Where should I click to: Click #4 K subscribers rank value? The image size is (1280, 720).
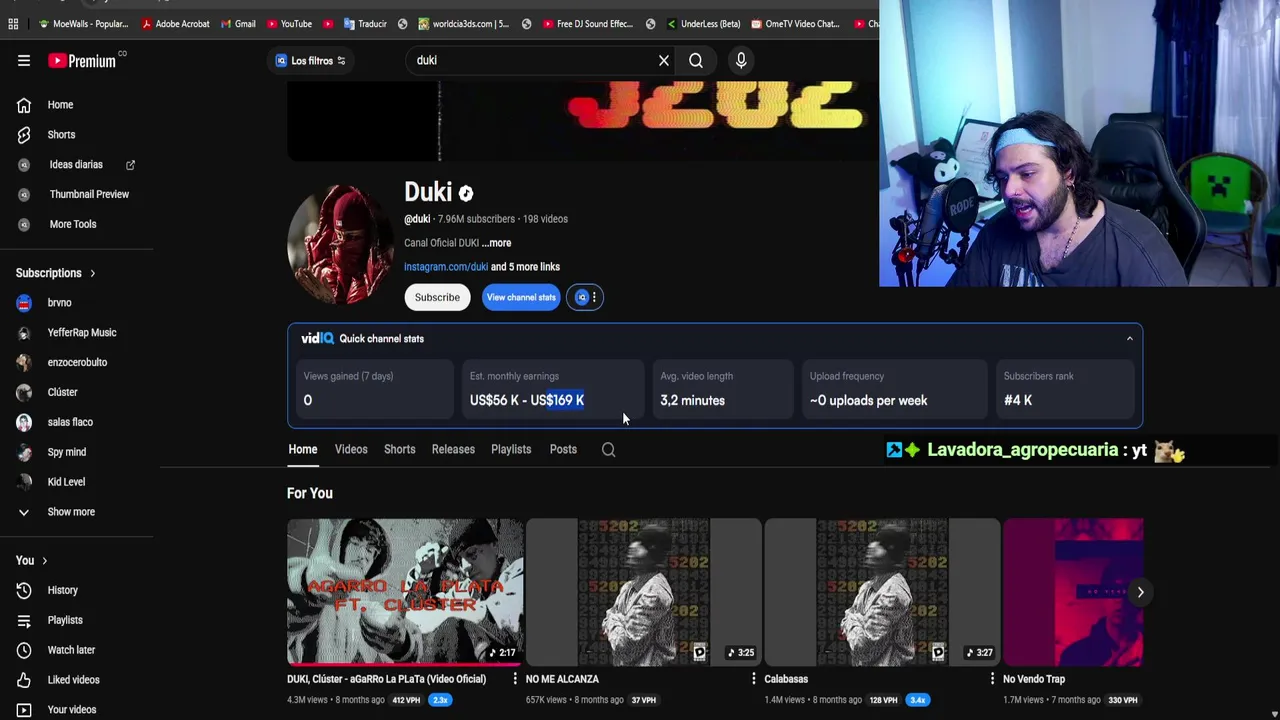pos(1018,400)
